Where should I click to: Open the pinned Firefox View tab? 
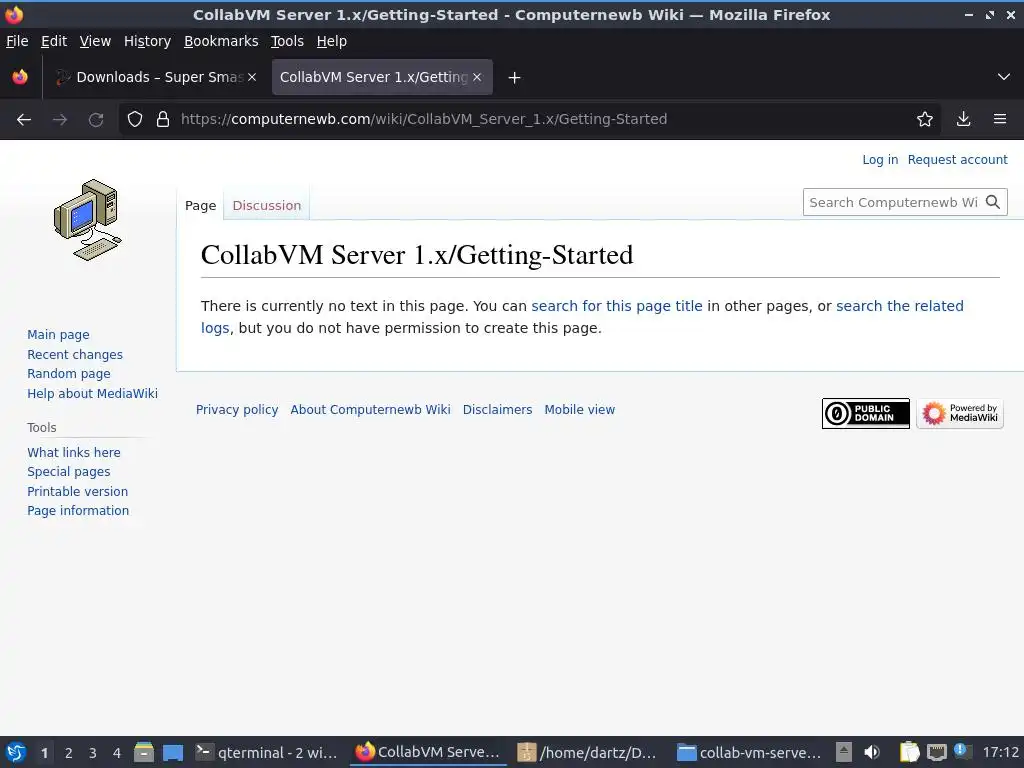pyautogui.click(x=20, y=77)
